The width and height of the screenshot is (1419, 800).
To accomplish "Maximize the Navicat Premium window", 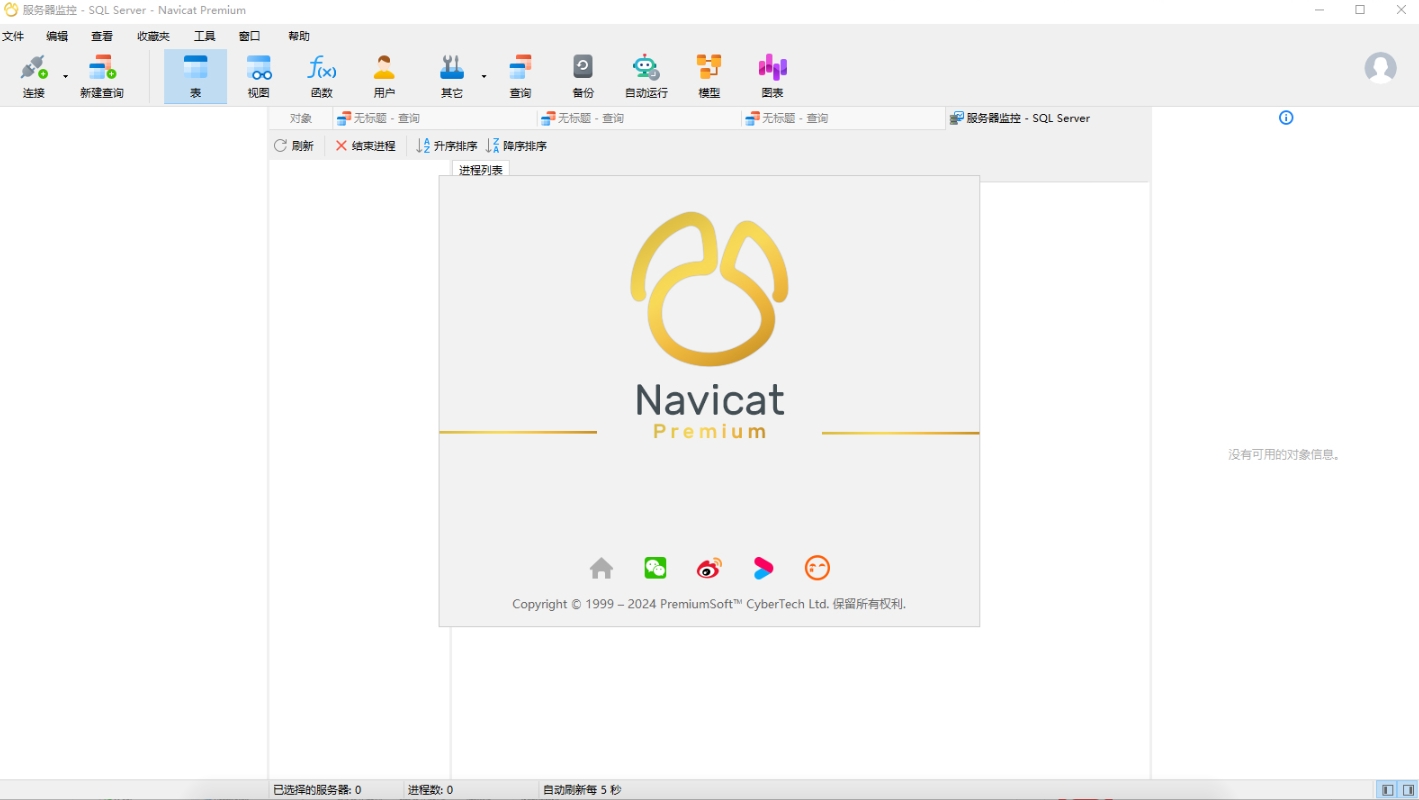I will [x=1360, y=10].
